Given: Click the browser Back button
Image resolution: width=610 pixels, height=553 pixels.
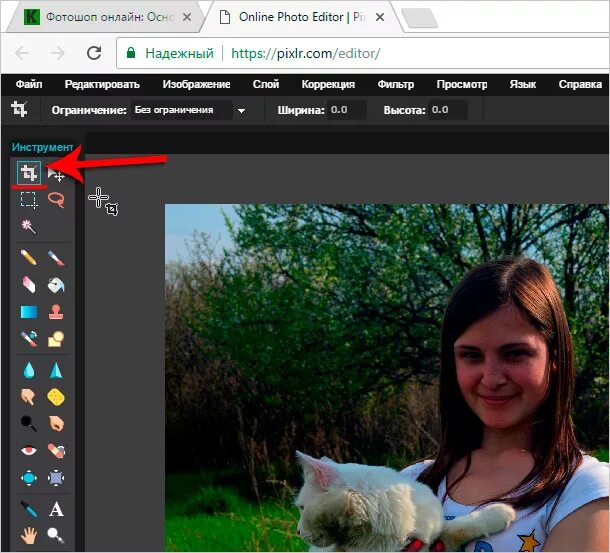Looking at the screenshot, I should click(x=22, y=53).
